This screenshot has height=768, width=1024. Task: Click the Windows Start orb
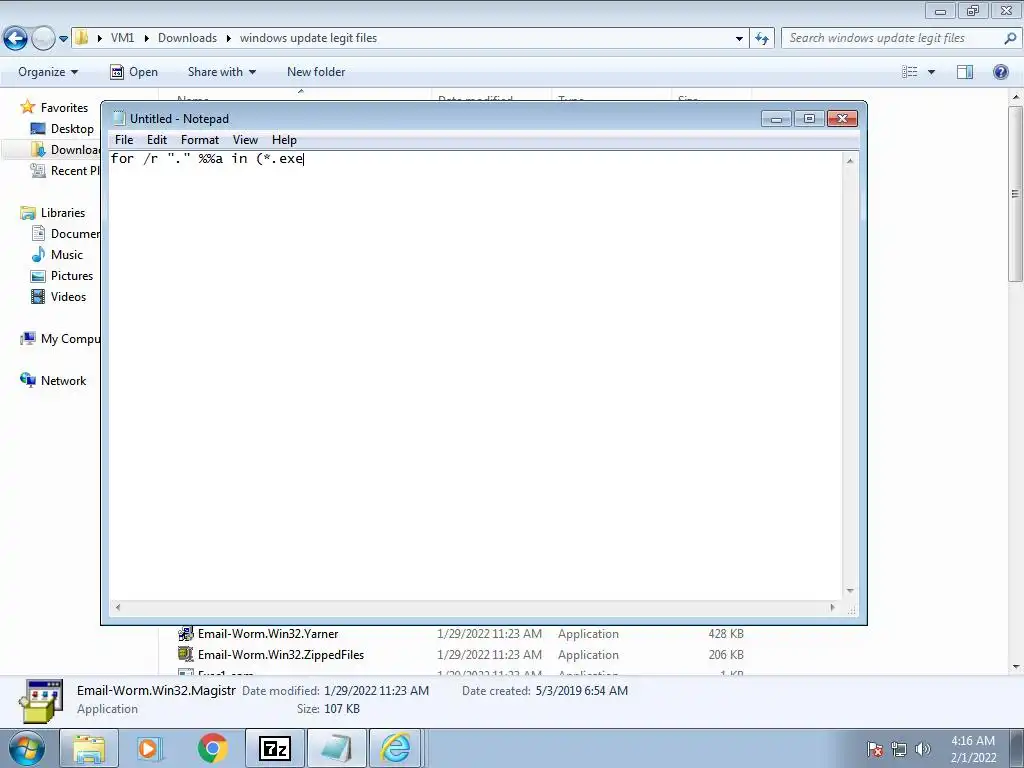click(26, 748)
